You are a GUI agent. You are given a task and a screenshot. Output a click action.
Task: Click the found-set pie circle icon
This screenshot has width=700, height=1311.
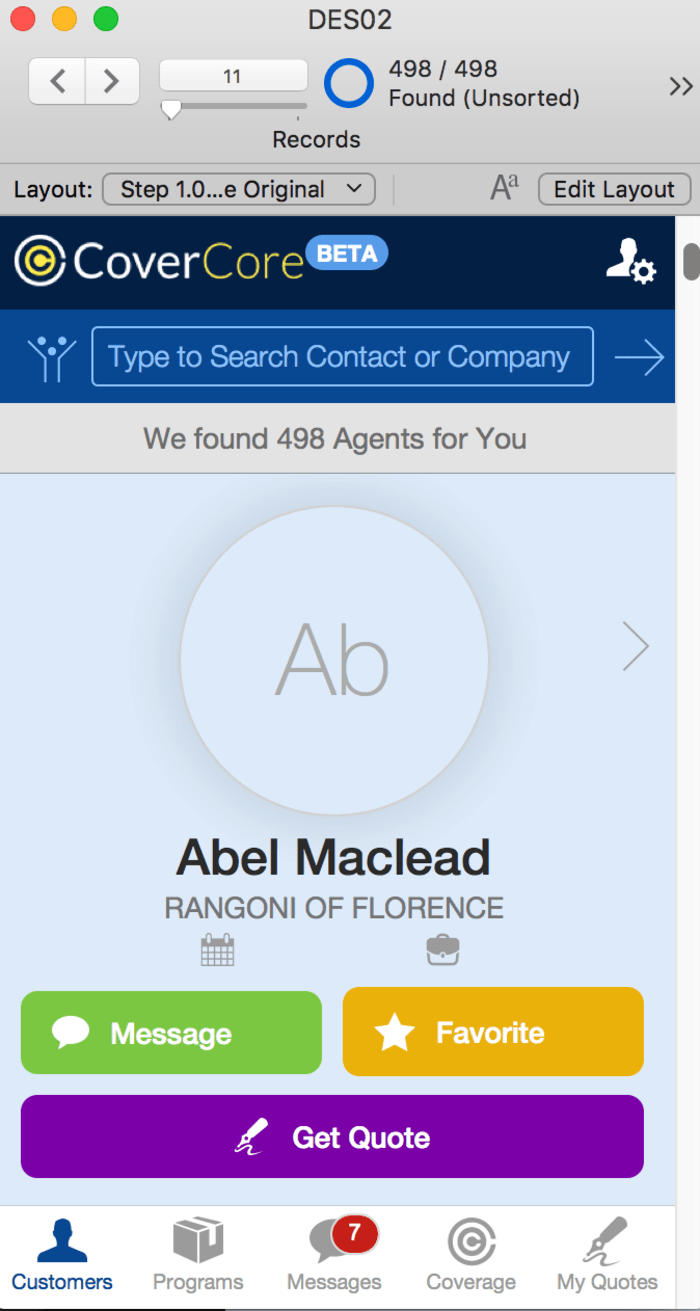[348, 83]
